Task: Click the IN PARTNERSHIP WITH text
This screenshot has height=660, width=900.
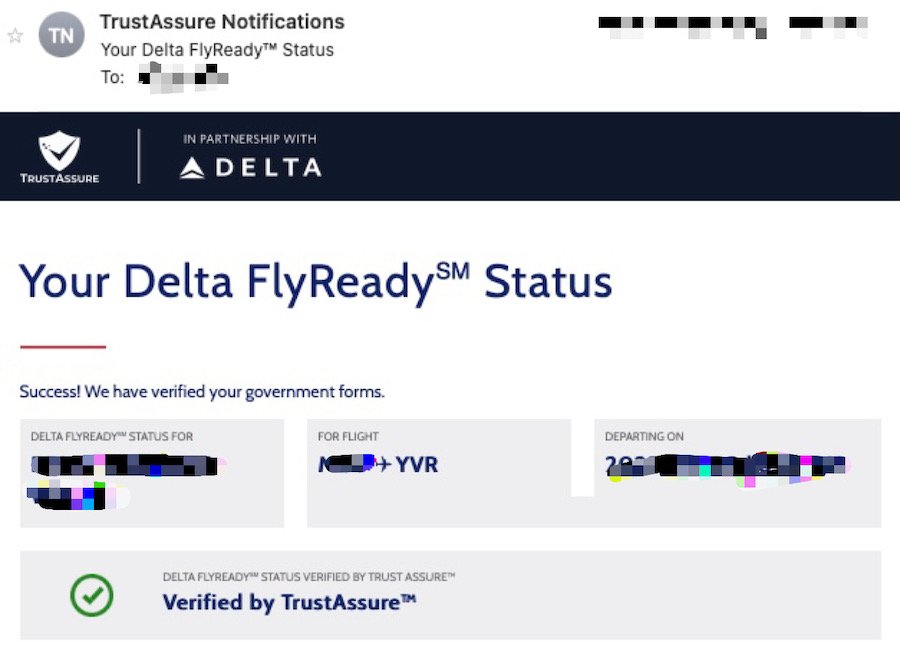Action: click(x=250, y=139)
